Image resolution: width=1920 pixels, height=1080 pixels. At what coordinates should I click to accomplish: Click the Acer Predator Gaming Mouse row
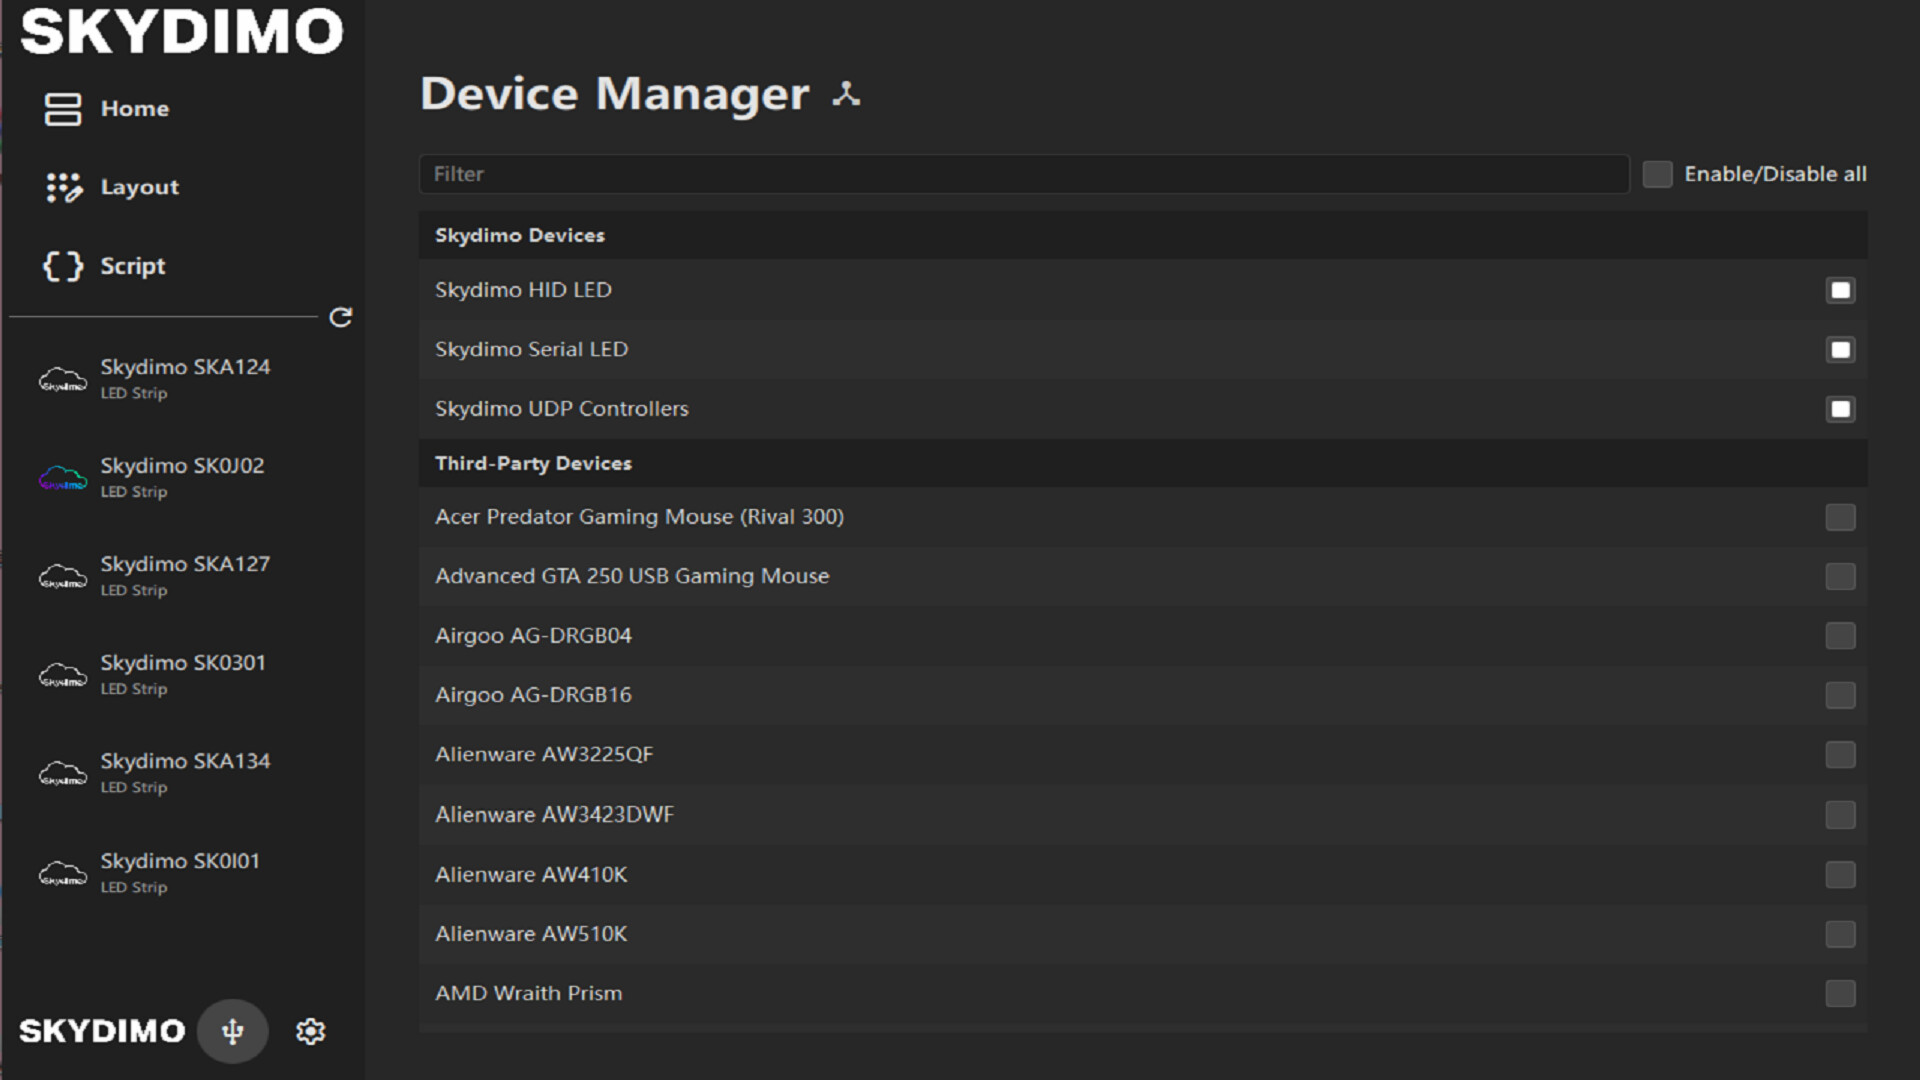[639, 516]
